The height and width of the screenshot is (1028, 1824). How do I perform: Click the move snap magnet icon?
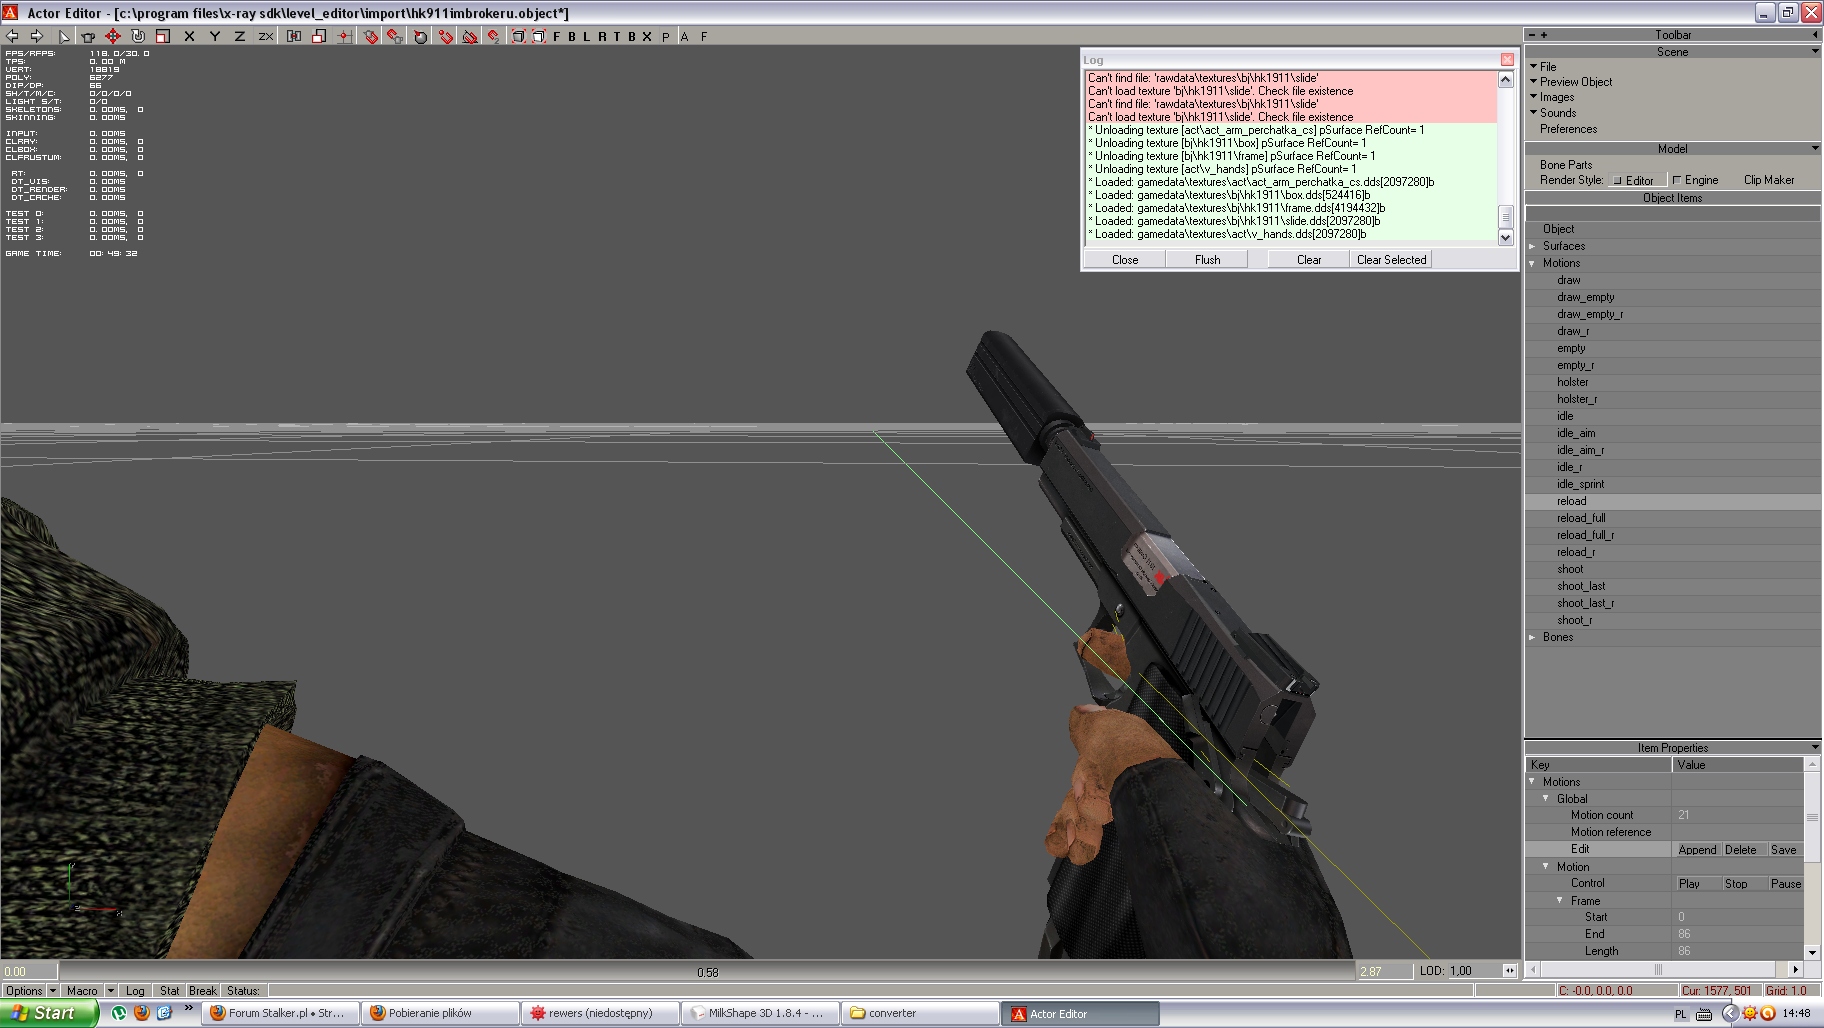(494, 36)
